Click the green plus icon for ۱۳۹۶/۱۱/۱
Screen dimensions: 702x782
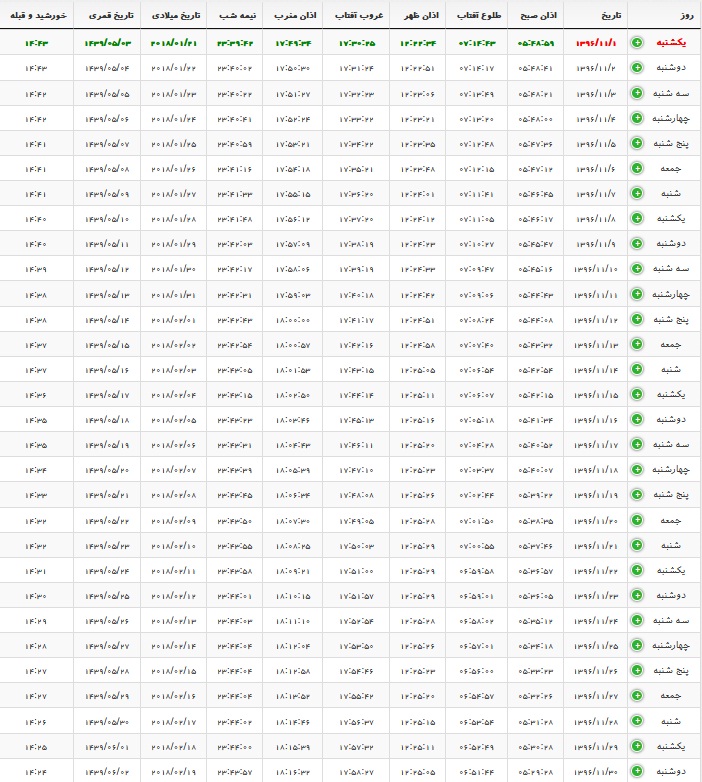click(x=637, y=42)
